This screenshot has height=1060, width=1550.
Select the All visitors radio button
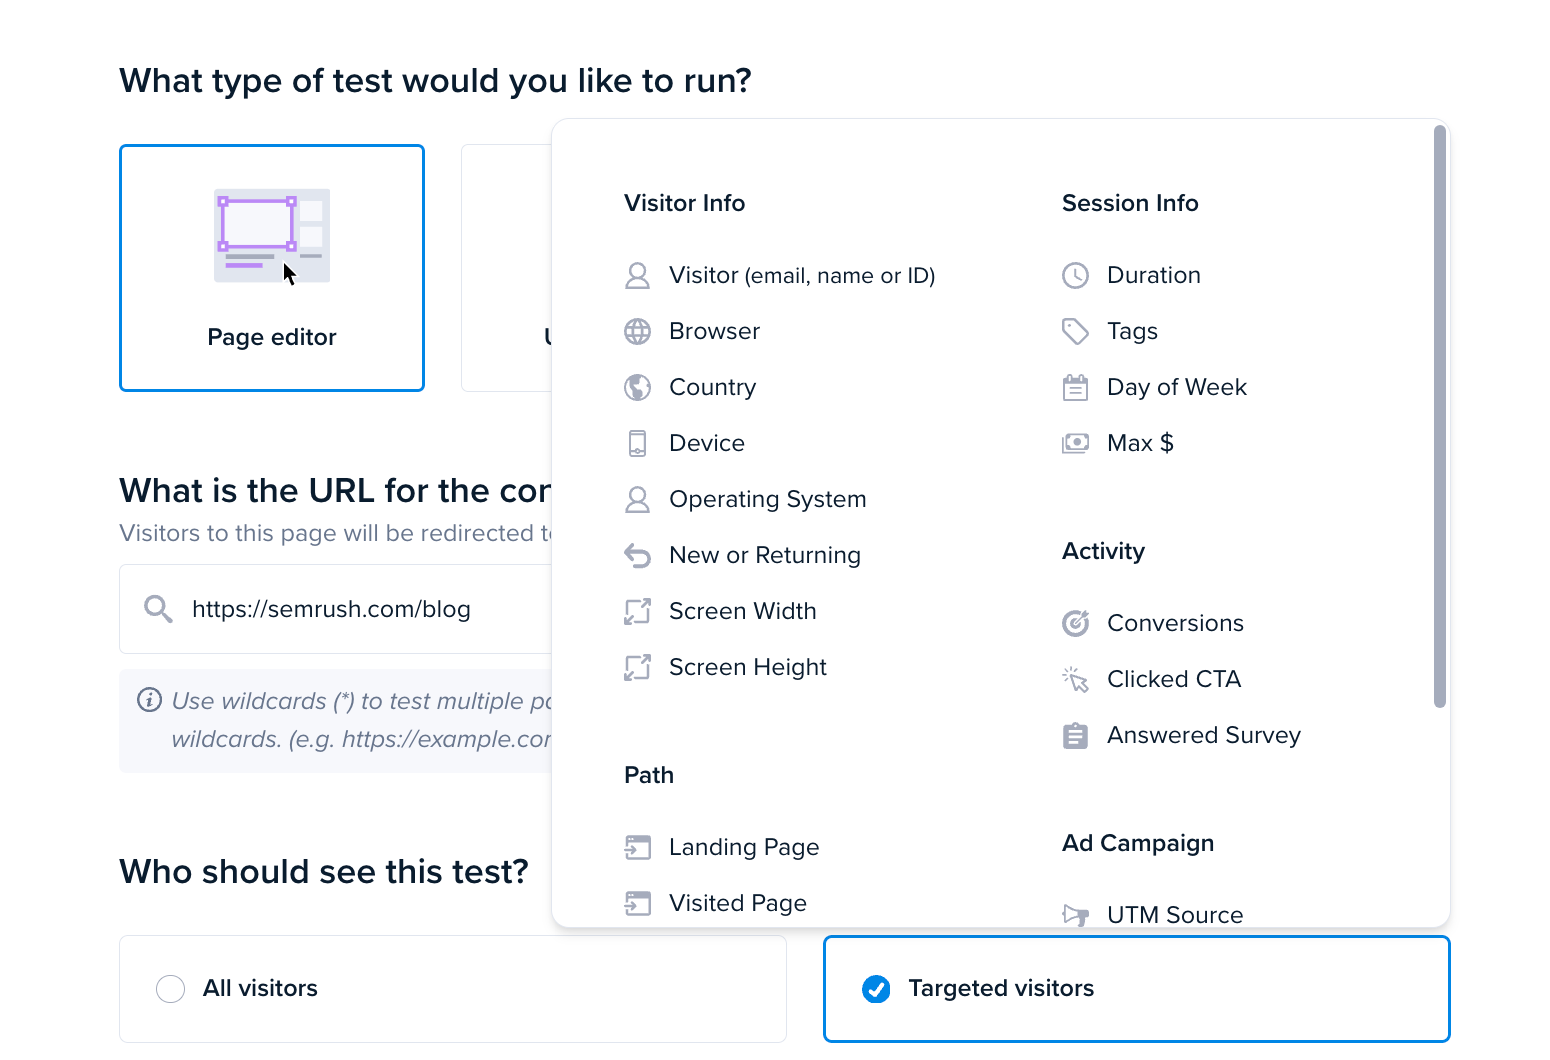(x=171, y=989)
